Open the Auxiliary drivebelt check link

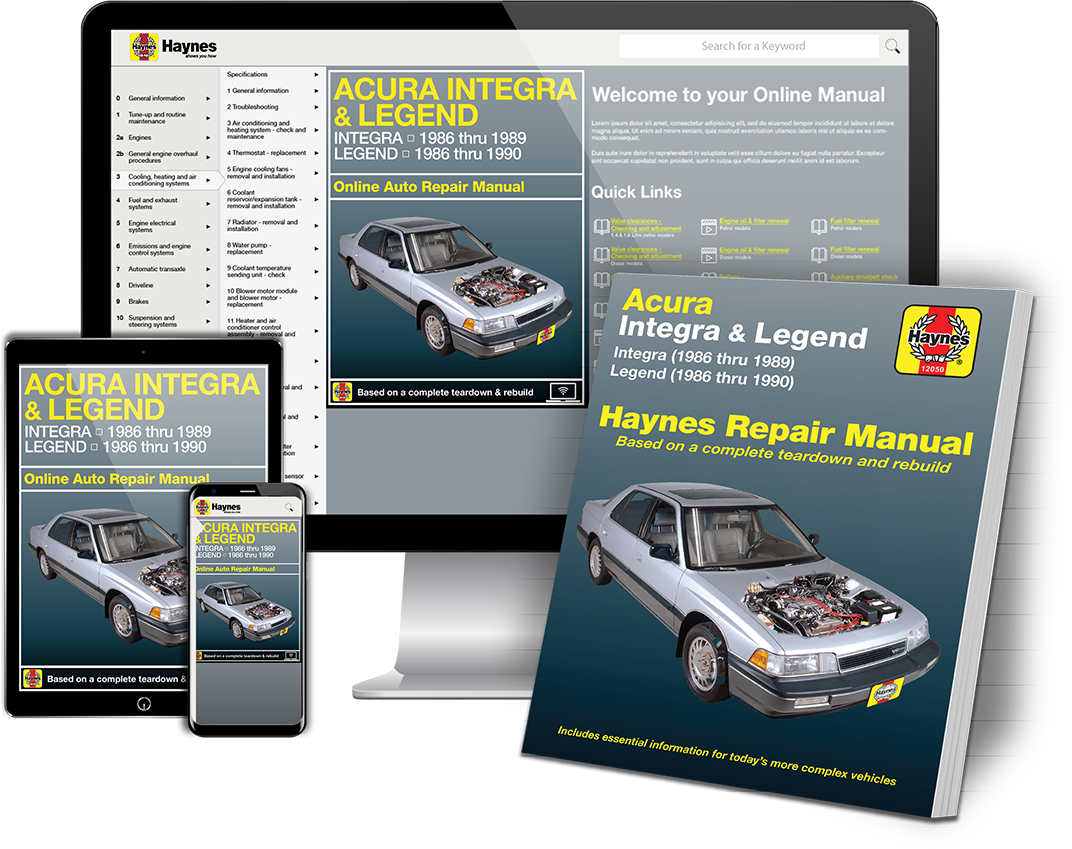tap(864, 277)
